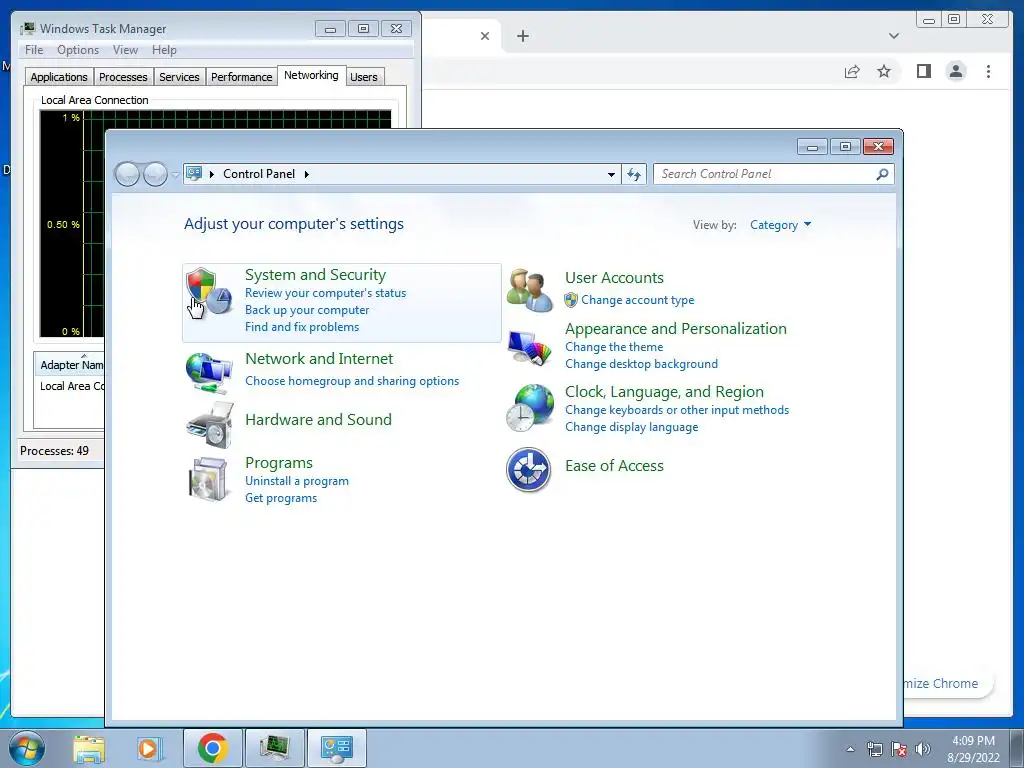Open Change display language link
The width and height of the screenshot is (1024, 768).
(x=632, y=426)
